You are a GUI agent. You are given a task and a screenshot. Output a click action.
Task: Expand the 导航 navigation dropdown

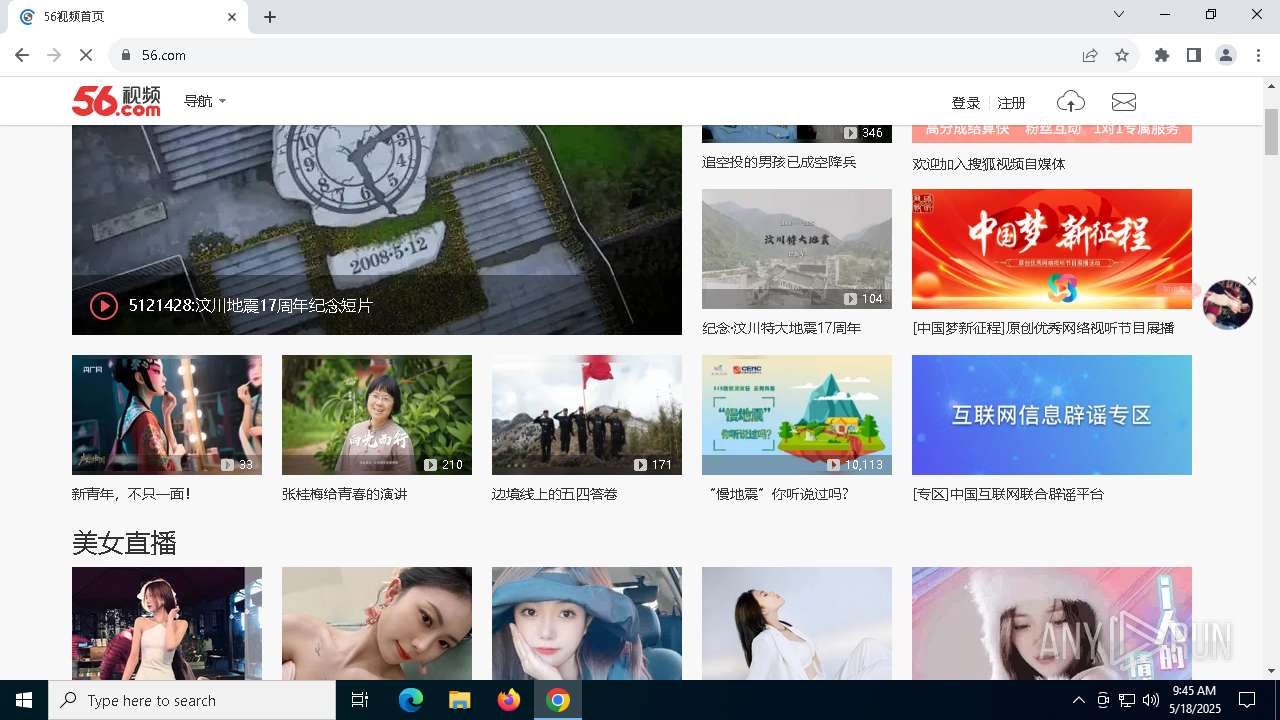(205, 101)
